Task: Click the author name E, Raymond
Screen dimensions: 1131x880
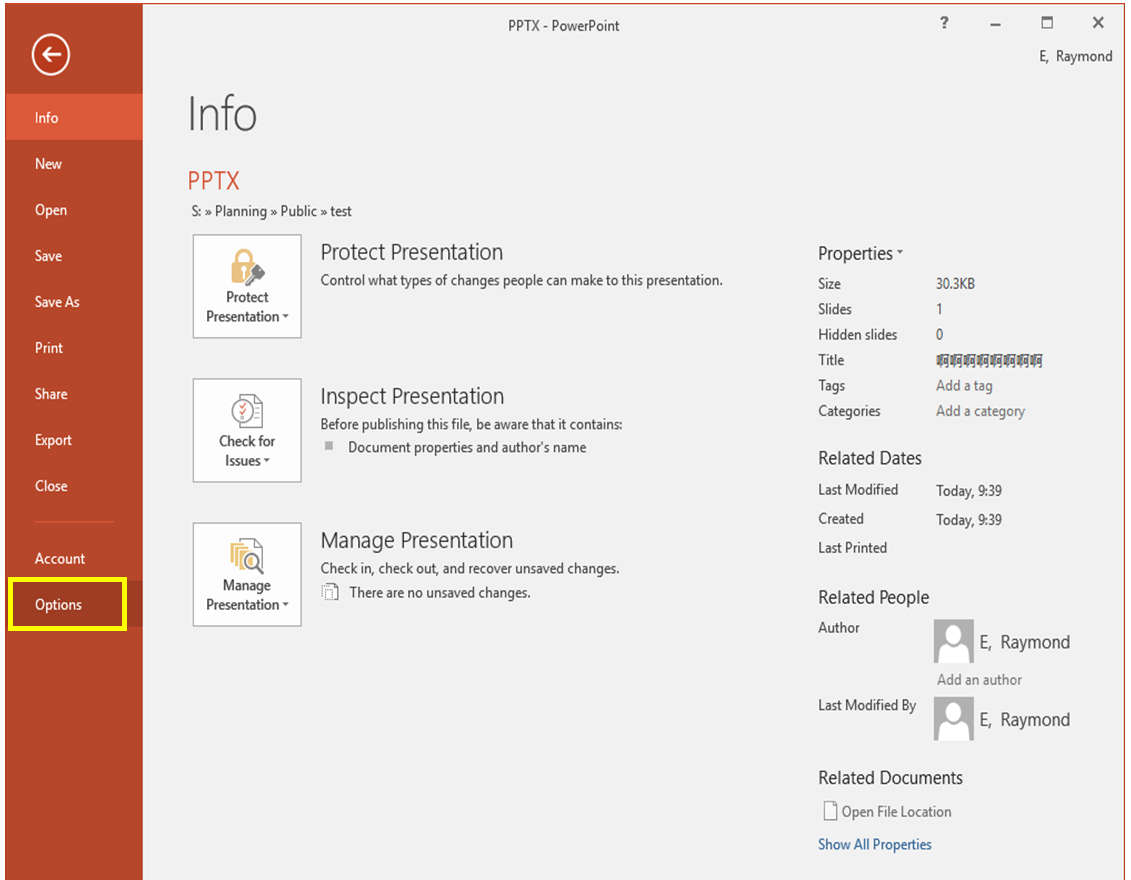Action: (x=1024, y=642)
